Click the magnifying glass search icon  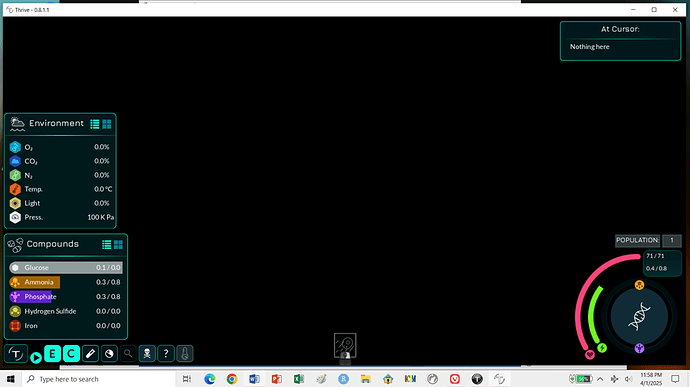point(128,354)
